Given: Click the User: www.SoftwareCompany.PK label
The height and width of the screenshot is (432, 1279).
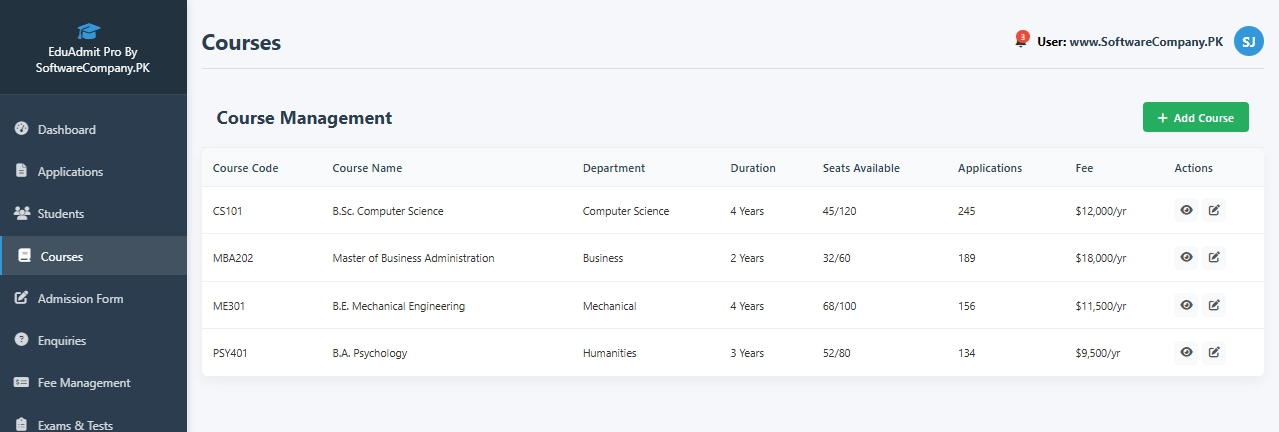Looking at the screenshot, I should [1130, 42].
